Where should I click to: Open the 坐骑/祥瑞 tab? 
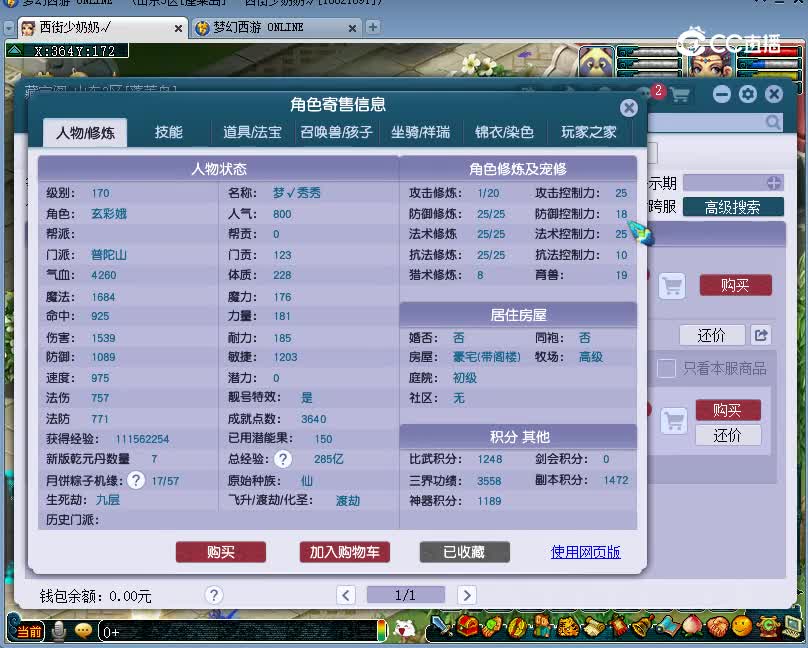pos(420,132)
